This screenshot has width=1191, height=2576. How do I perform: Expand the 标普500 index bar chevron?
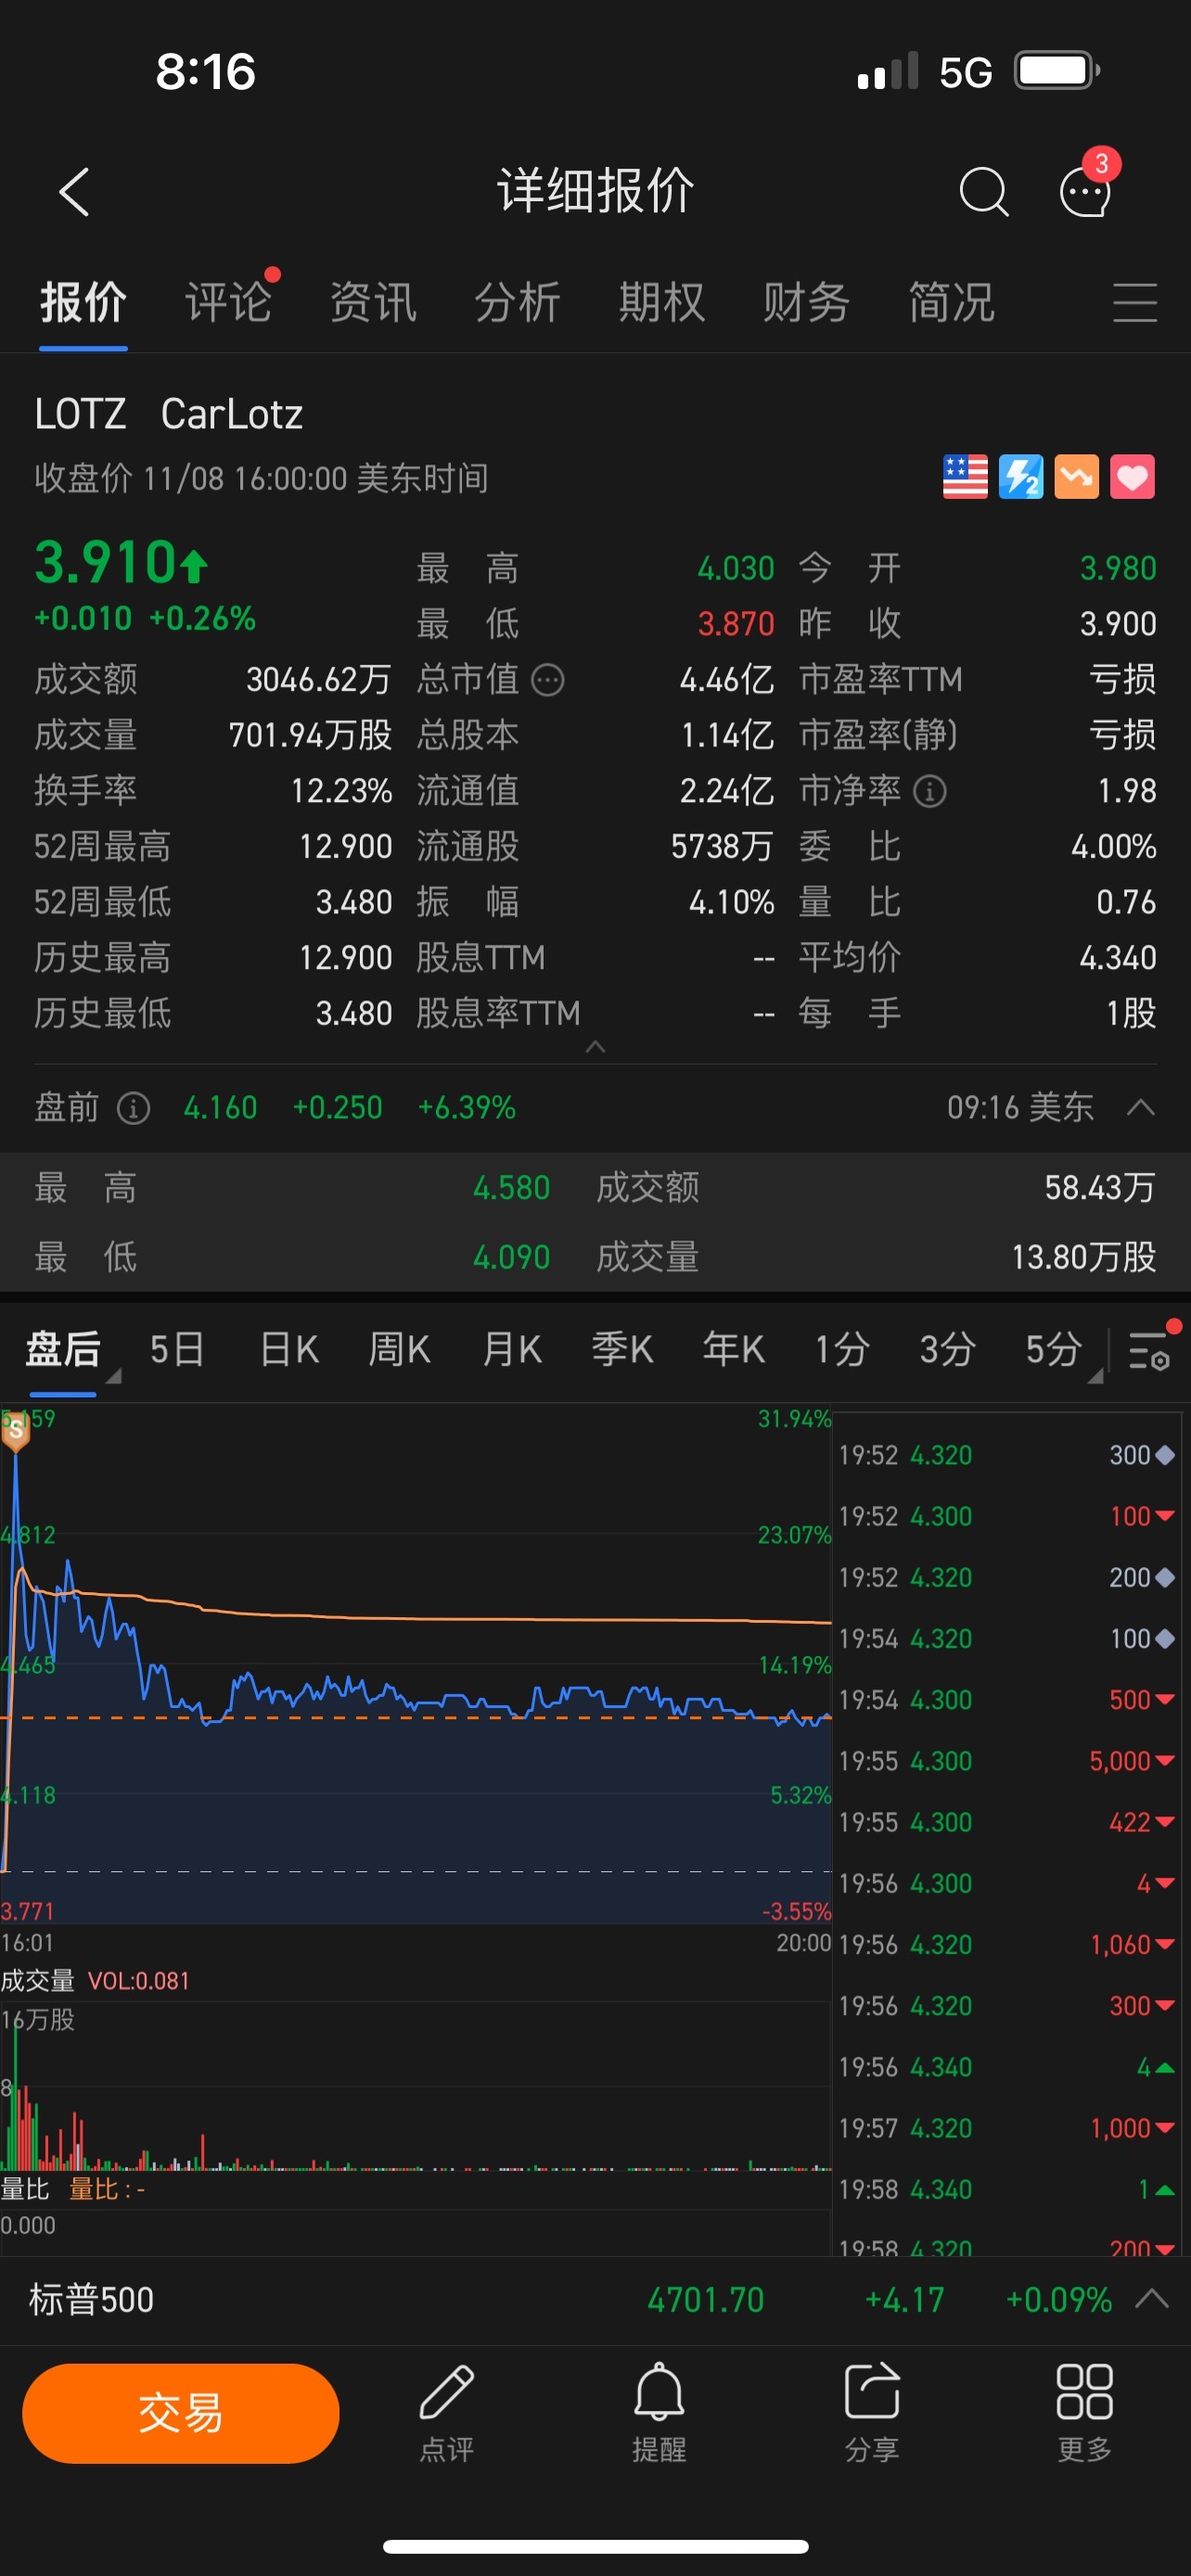1152,2298
